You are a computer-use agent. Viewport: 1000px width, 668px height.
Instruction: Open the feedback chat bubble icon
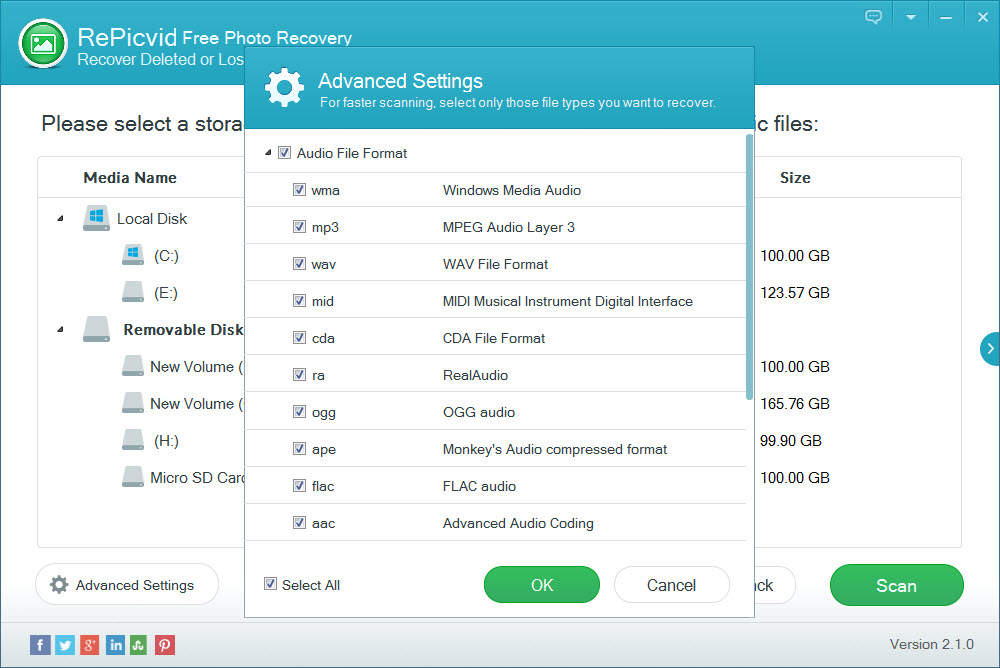coord(873,16)
